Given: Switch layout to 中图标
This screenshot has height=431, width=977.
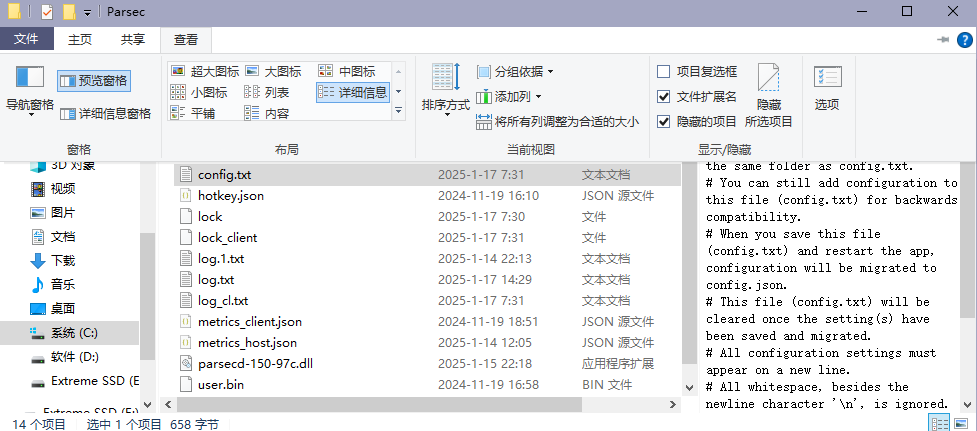Looking at the screenshot, I should point(348,72).
